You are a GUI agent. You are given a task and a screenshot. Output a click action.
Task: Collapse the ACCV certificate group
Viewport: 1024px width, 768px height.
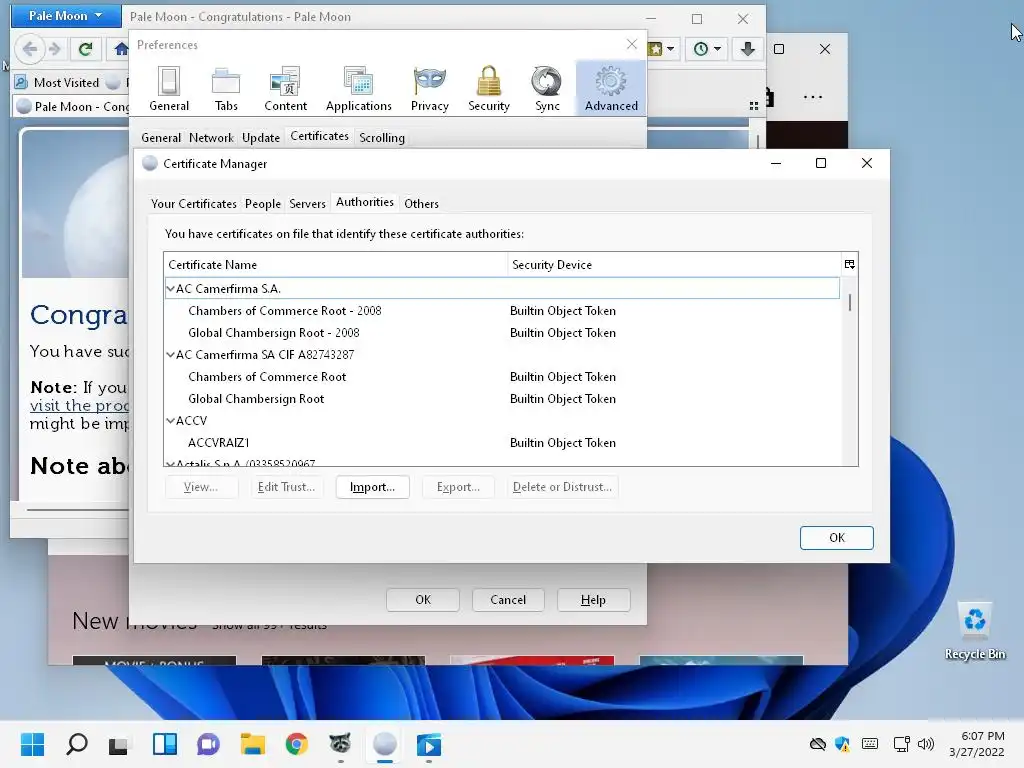[x=170, y=421]
